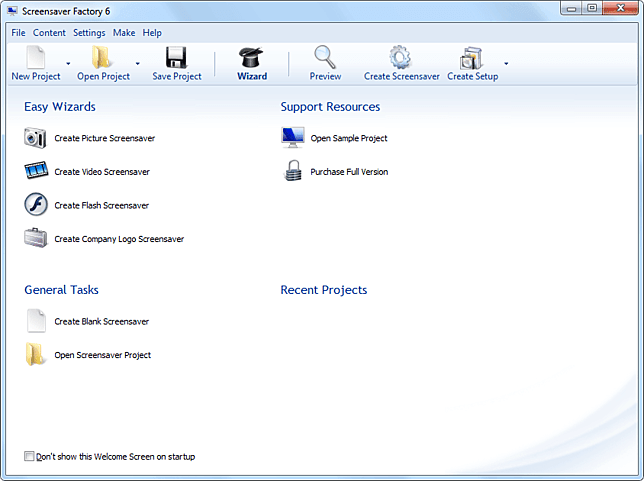The width and height of the screenshot is (644, 481).
Task: Tick Don't show this Welcome Screen checkbox
Action: [x=29, y=456]
